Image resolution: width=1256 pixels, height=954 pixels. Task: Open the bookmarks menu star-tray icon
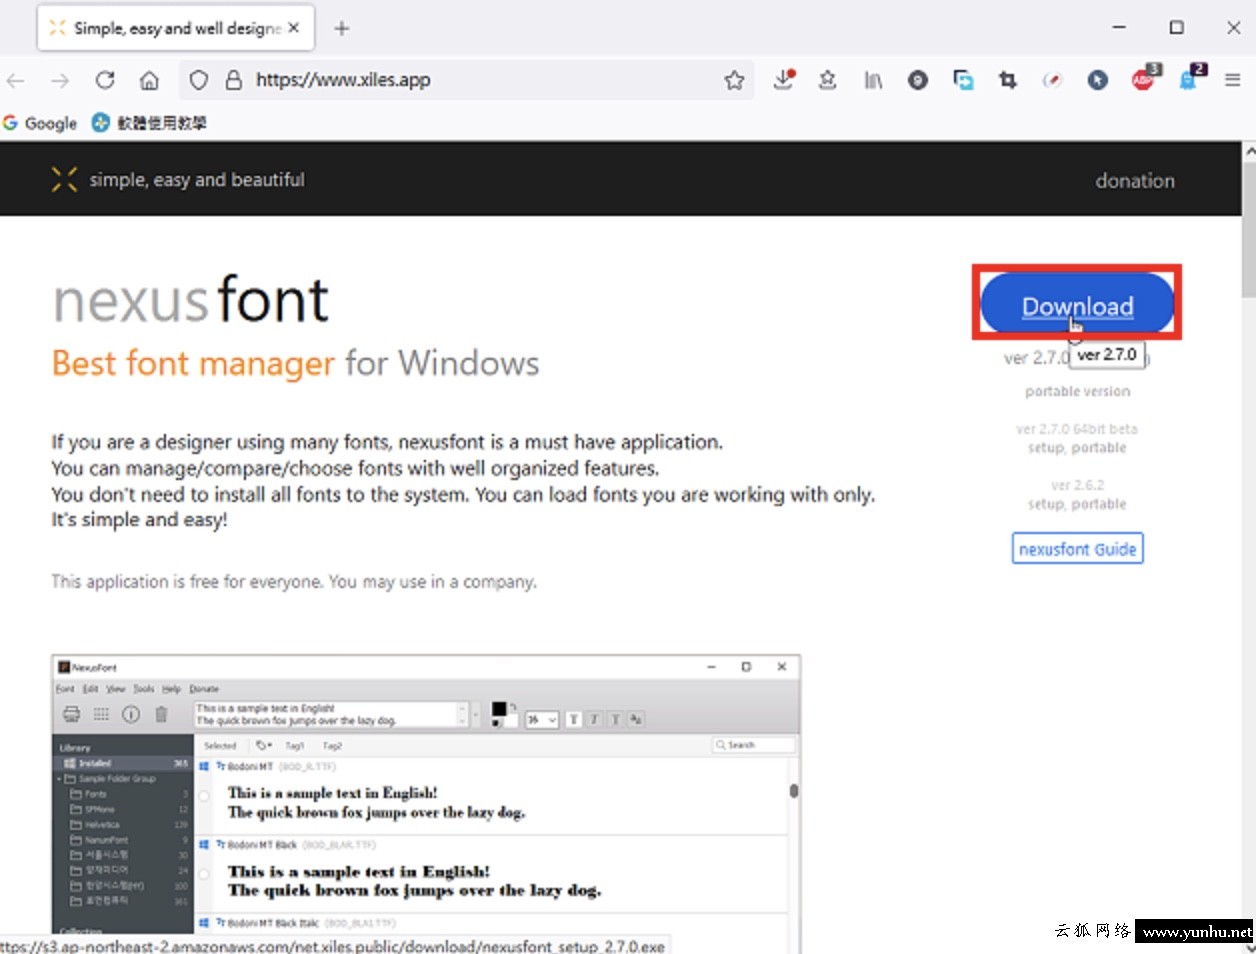pyautogui.click(x=827, y=80)
